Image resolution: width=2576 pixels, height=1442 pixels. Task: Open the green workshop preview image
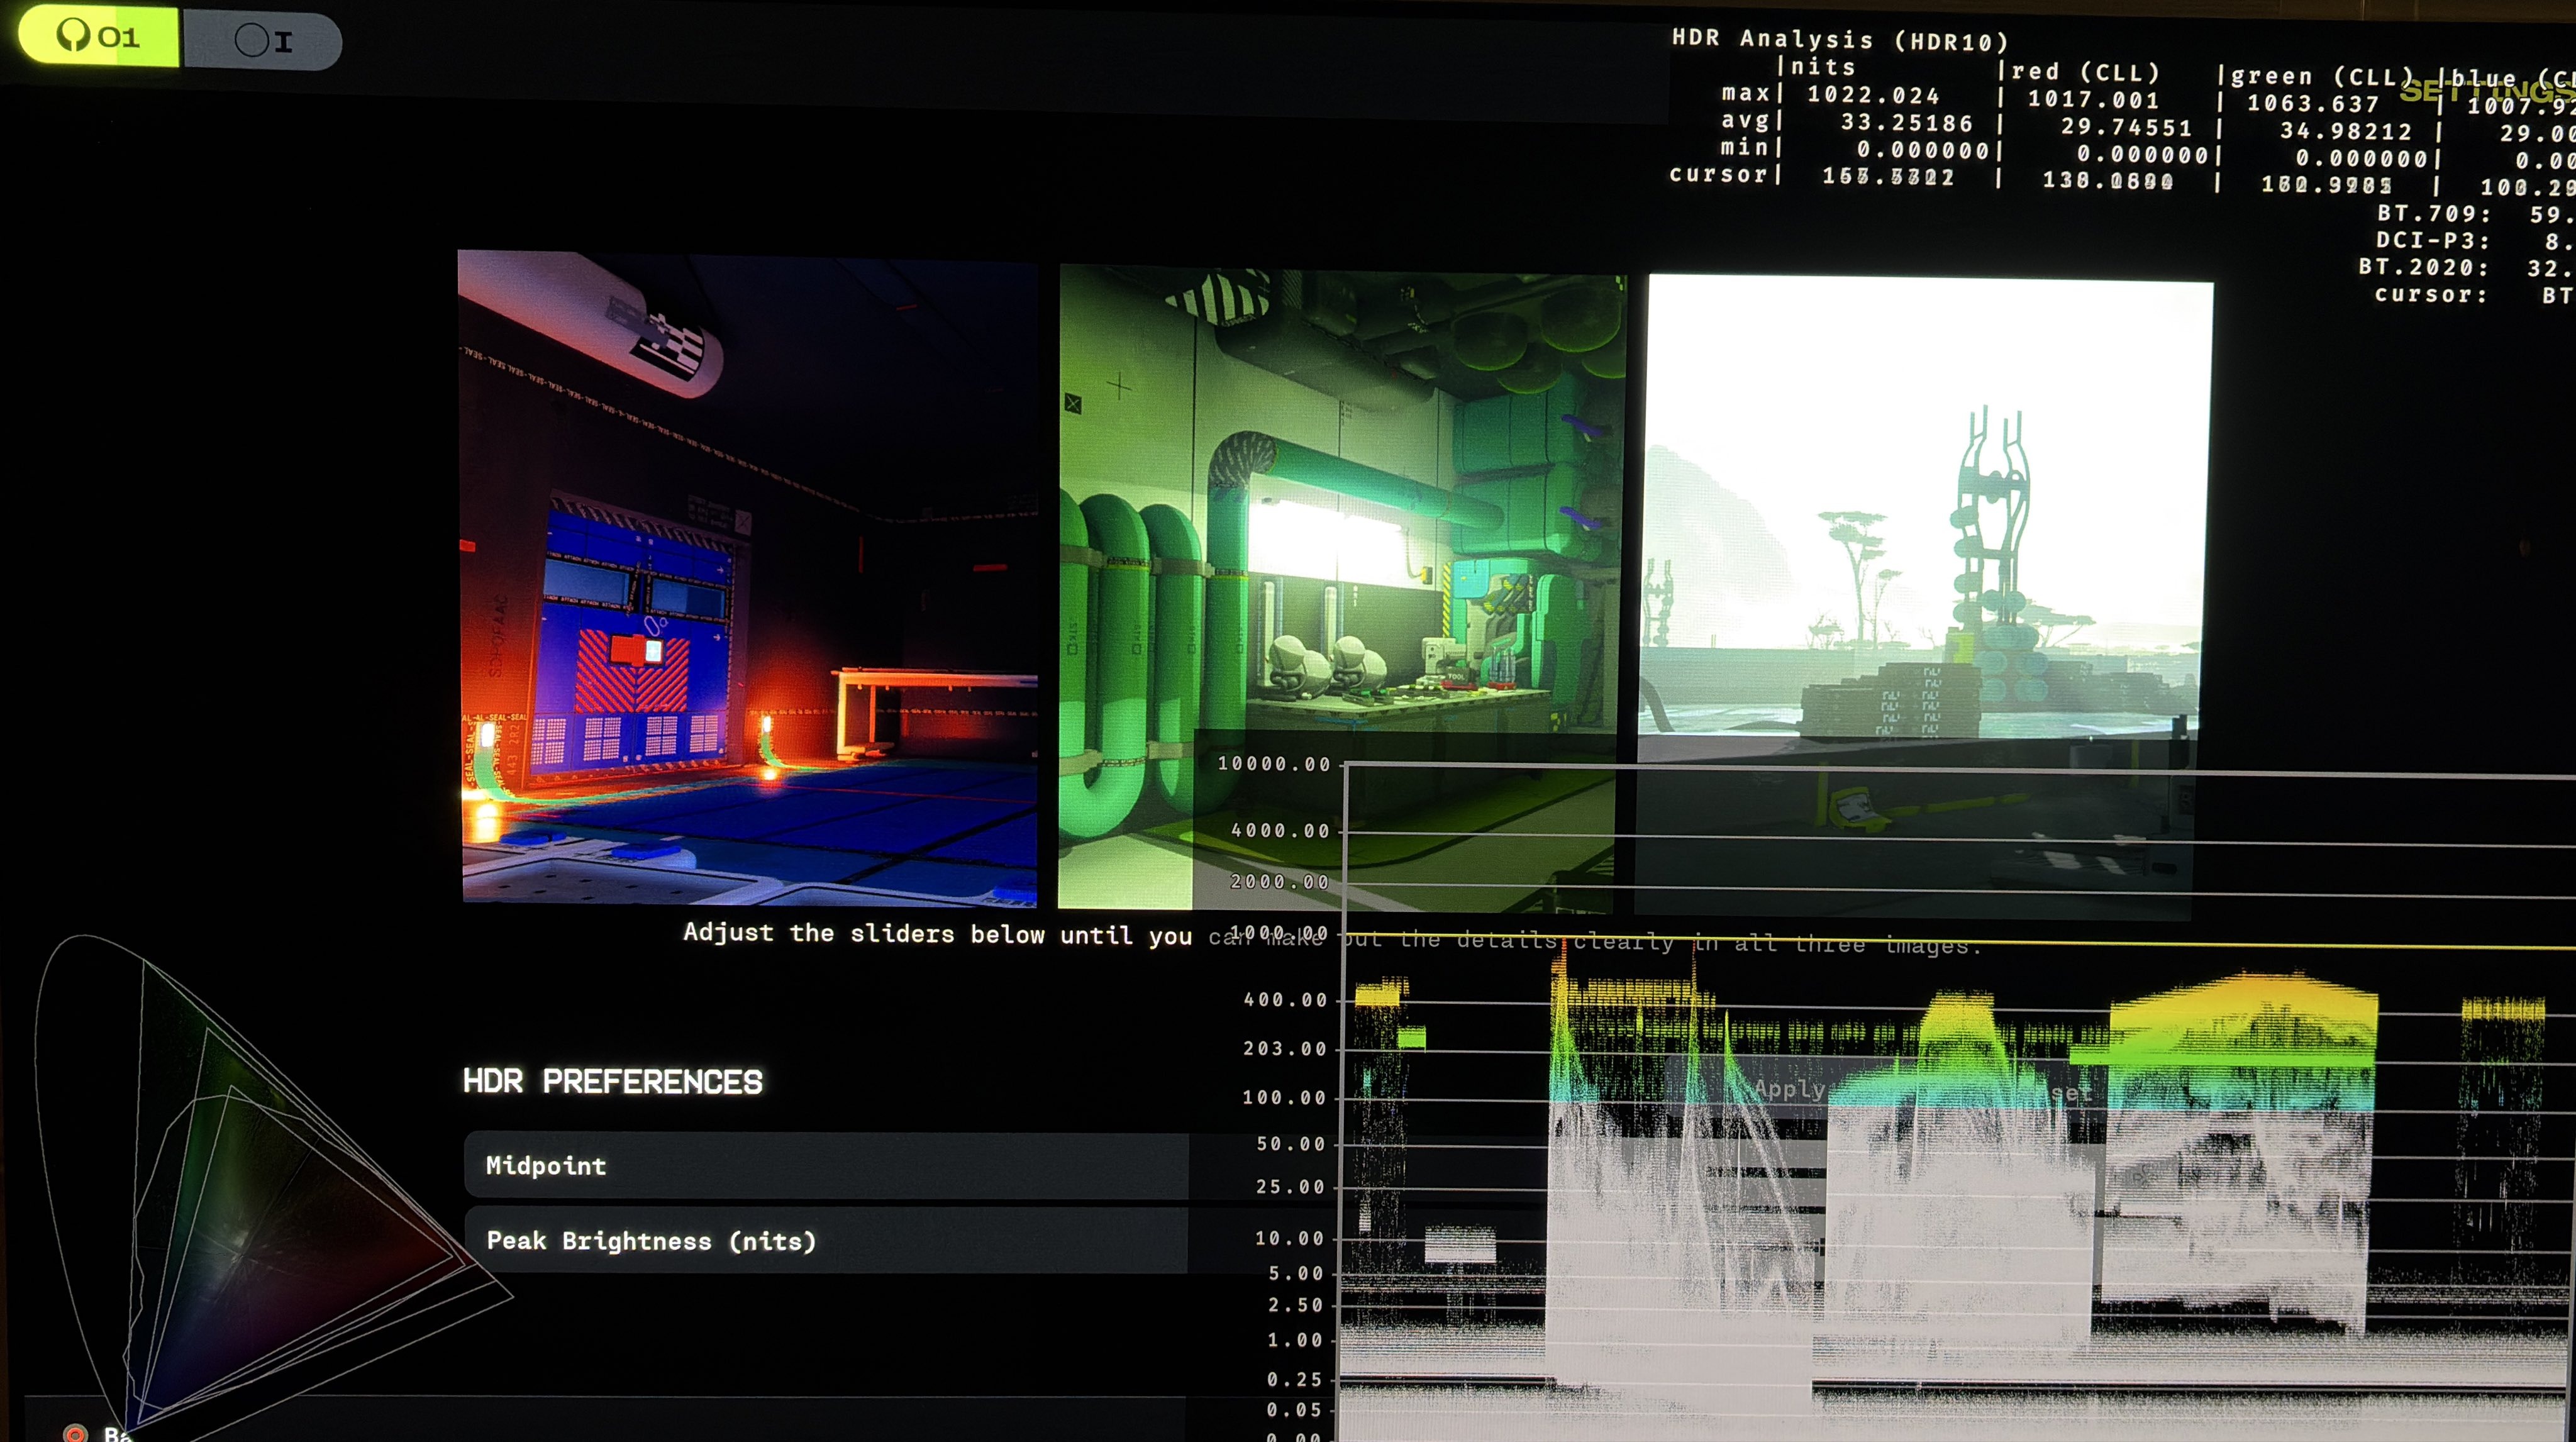pos(1342,589)
